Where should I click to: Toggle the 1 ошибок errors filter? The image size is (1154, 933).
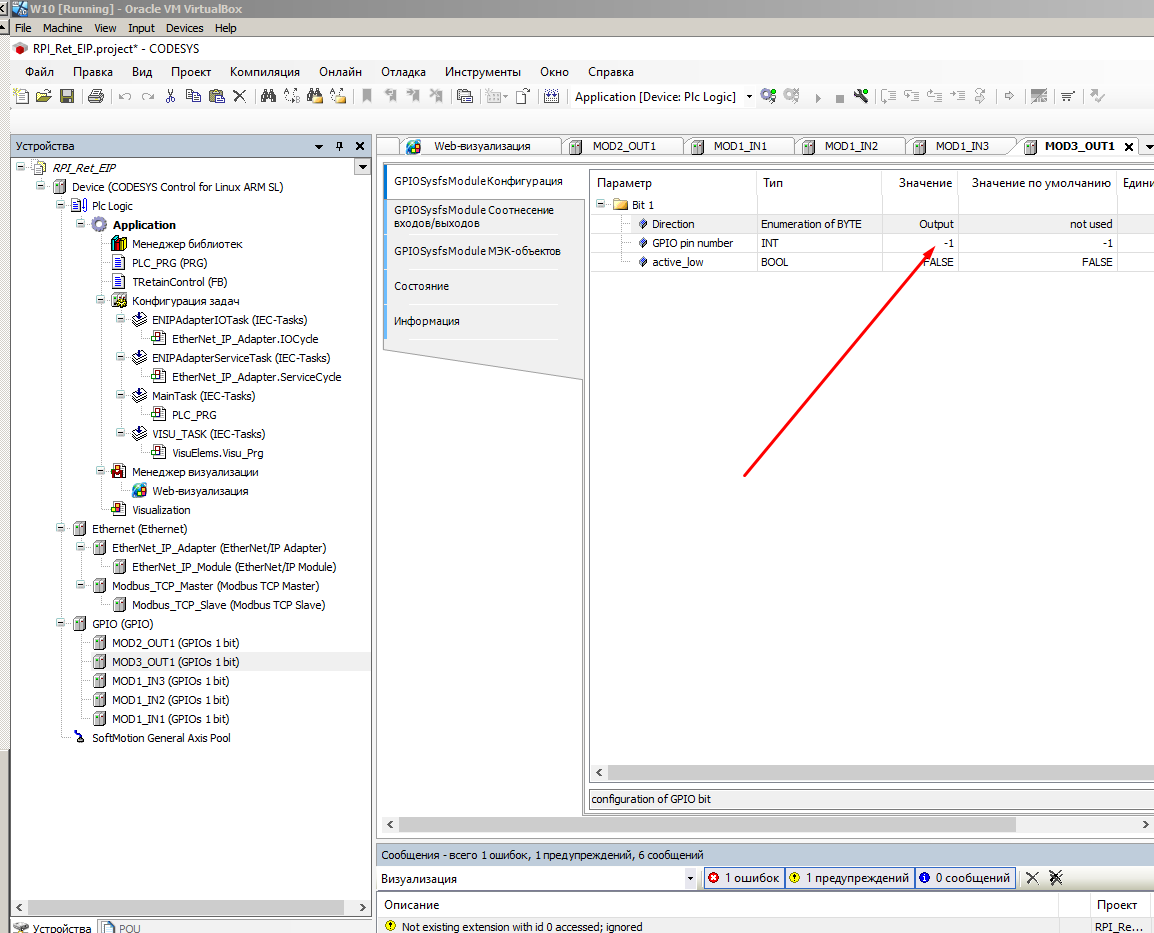tap(744, 878)
